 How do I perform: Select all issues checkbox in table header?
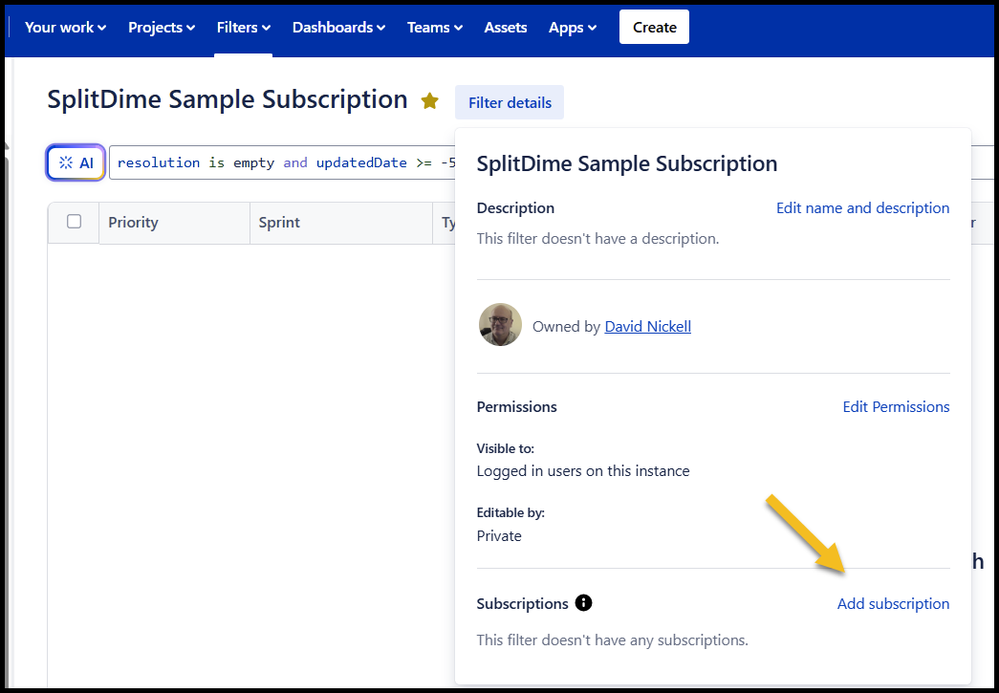(x=74, y=222)
